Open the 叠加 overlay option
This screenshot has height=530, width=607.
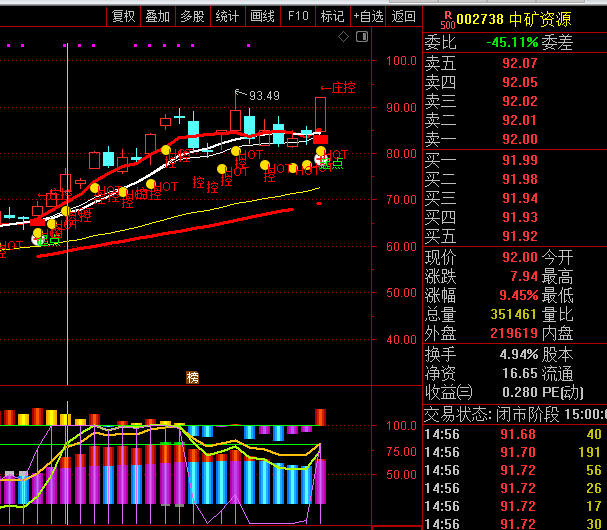(x=157, y=16)
